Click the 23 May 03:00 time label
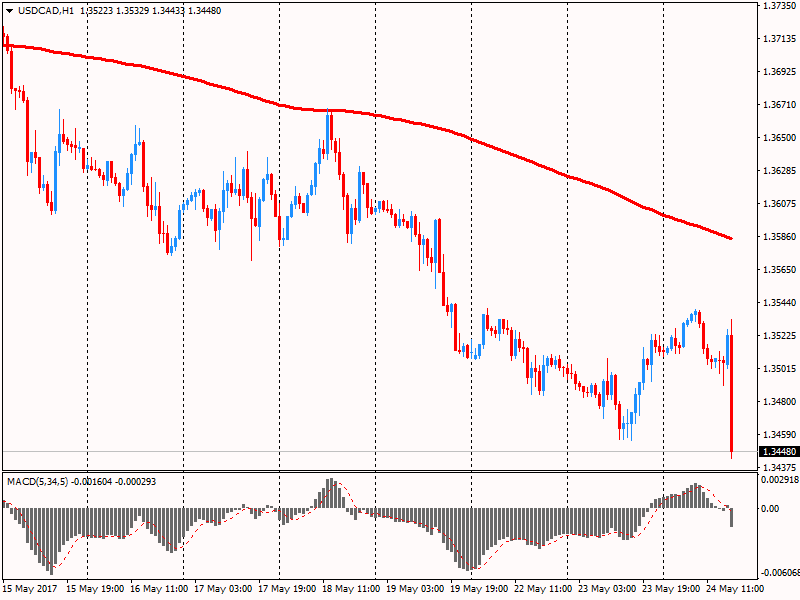This screenshot has height=600, width=800. (x=607, y=589)
